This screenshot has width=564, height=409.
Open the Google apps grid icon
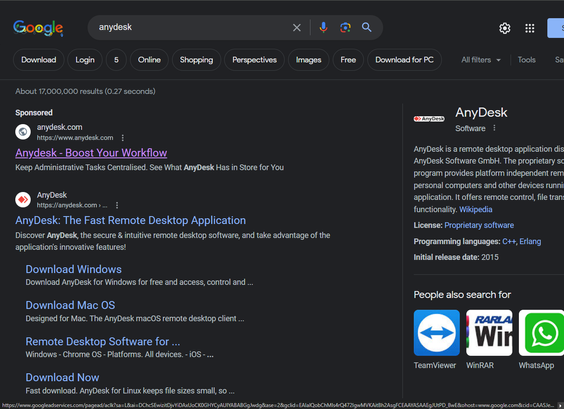(529, 28)
